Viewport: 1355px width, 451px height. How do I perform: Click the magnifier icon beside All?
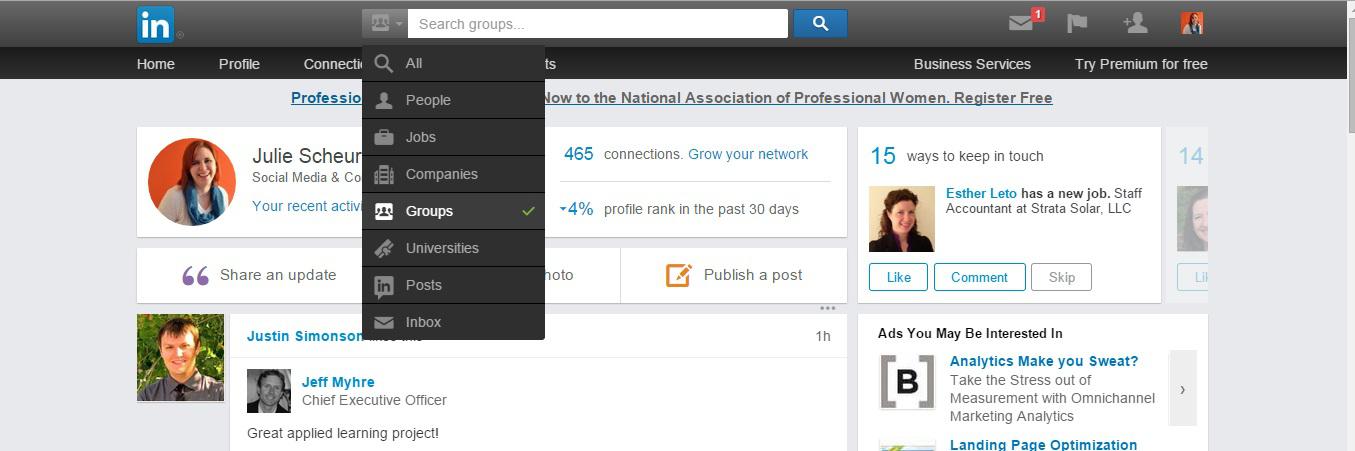pos(383,63)
